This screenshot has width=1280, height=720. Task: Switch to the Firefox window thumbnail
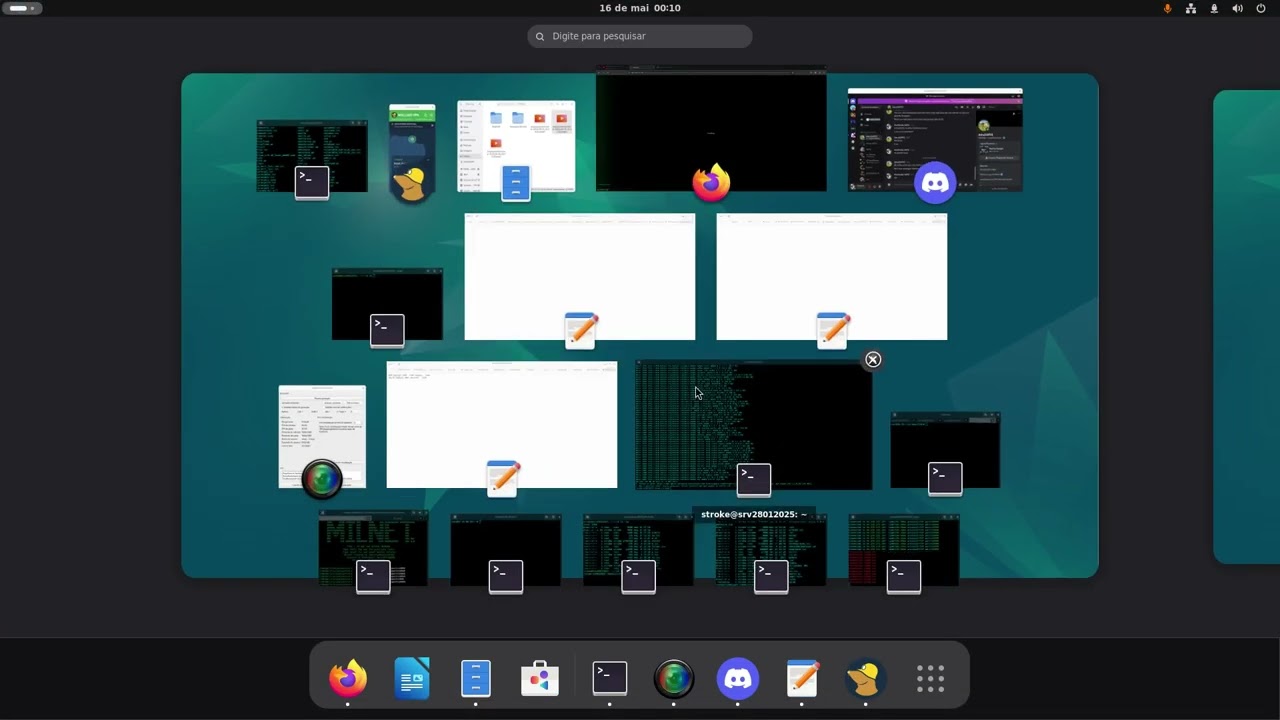coord(711,128)
